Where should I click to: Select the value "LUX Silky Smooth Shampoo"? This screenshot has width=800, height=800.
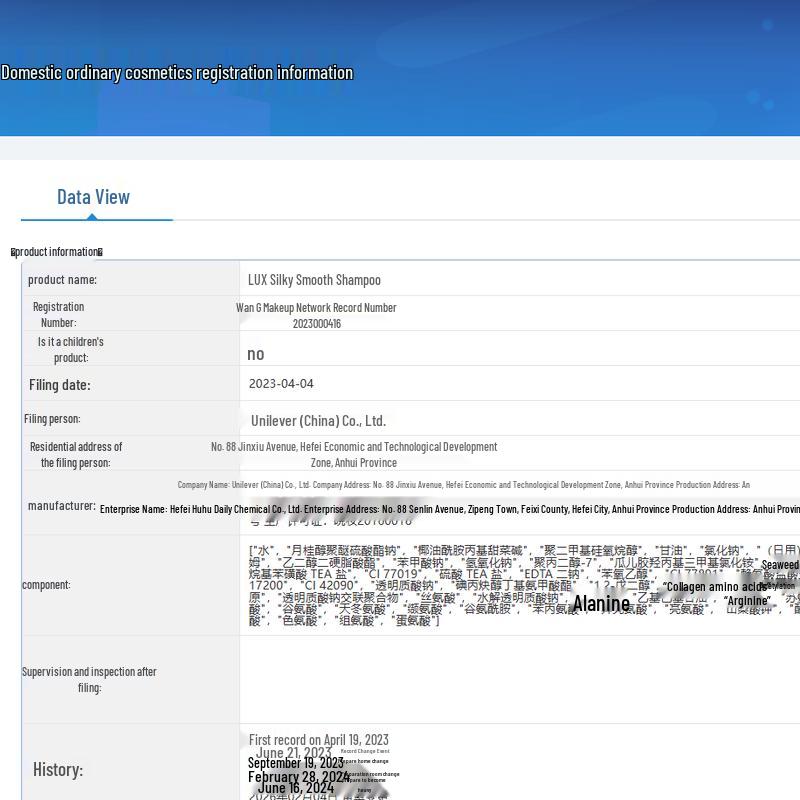click(314, 280)
